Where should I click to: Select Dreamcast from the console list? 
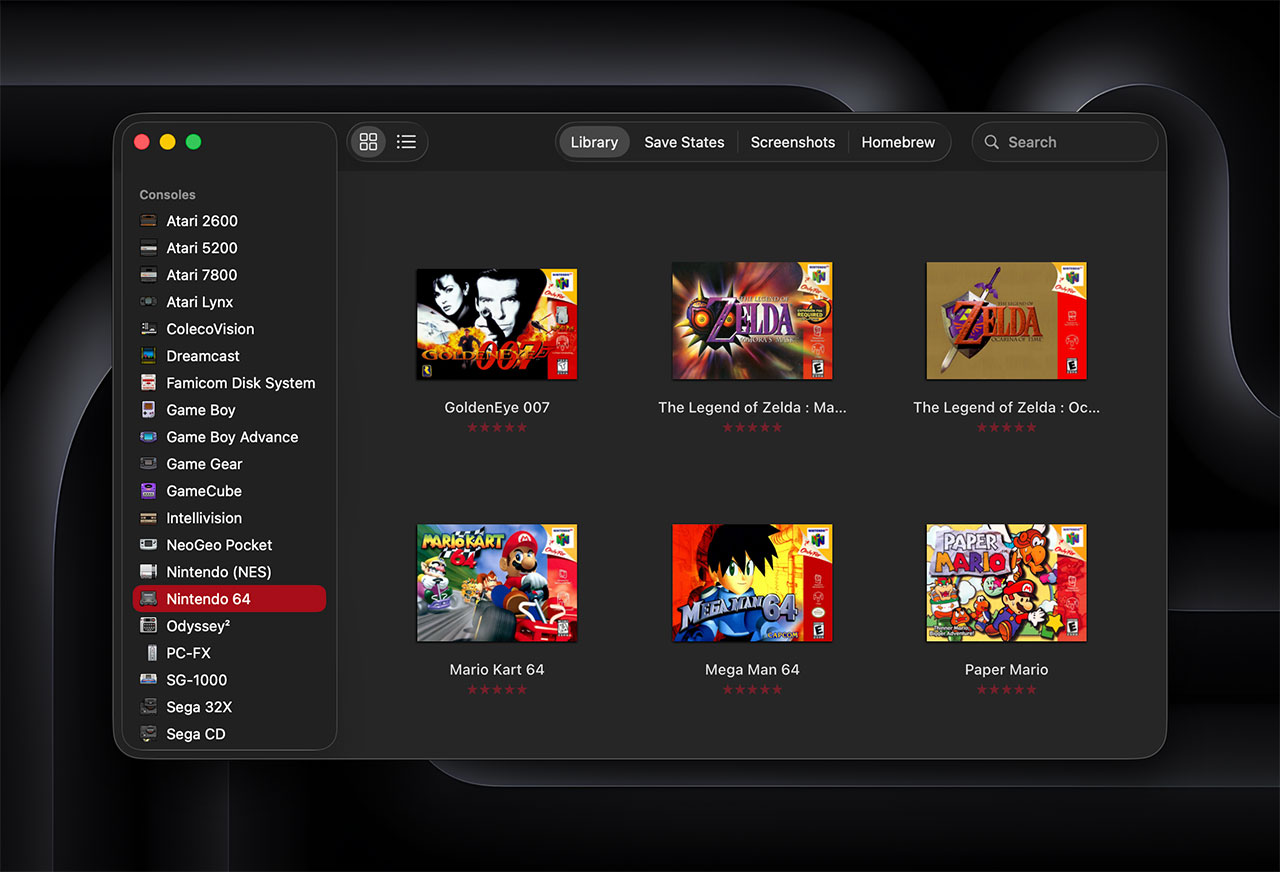point(229,356)
